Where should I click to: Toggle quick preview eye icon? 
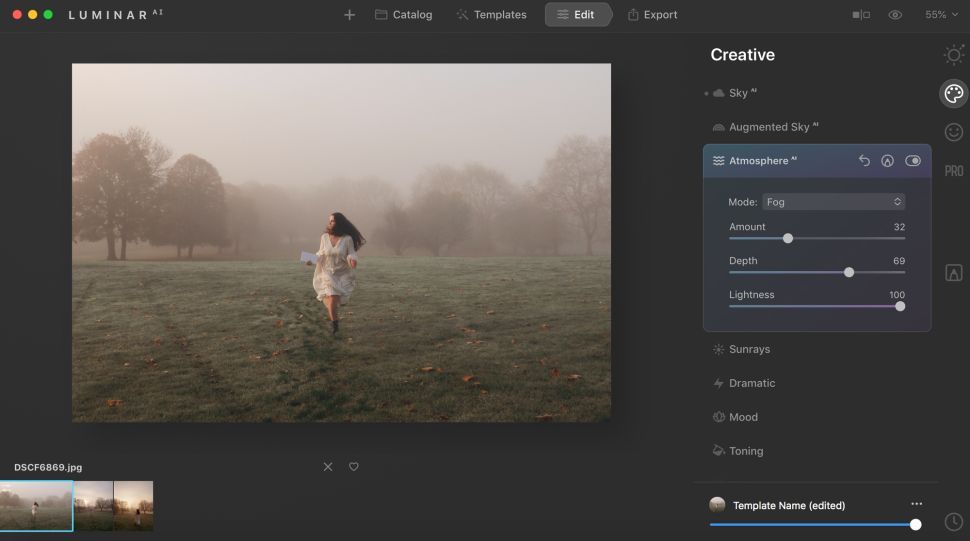[895, 15]
